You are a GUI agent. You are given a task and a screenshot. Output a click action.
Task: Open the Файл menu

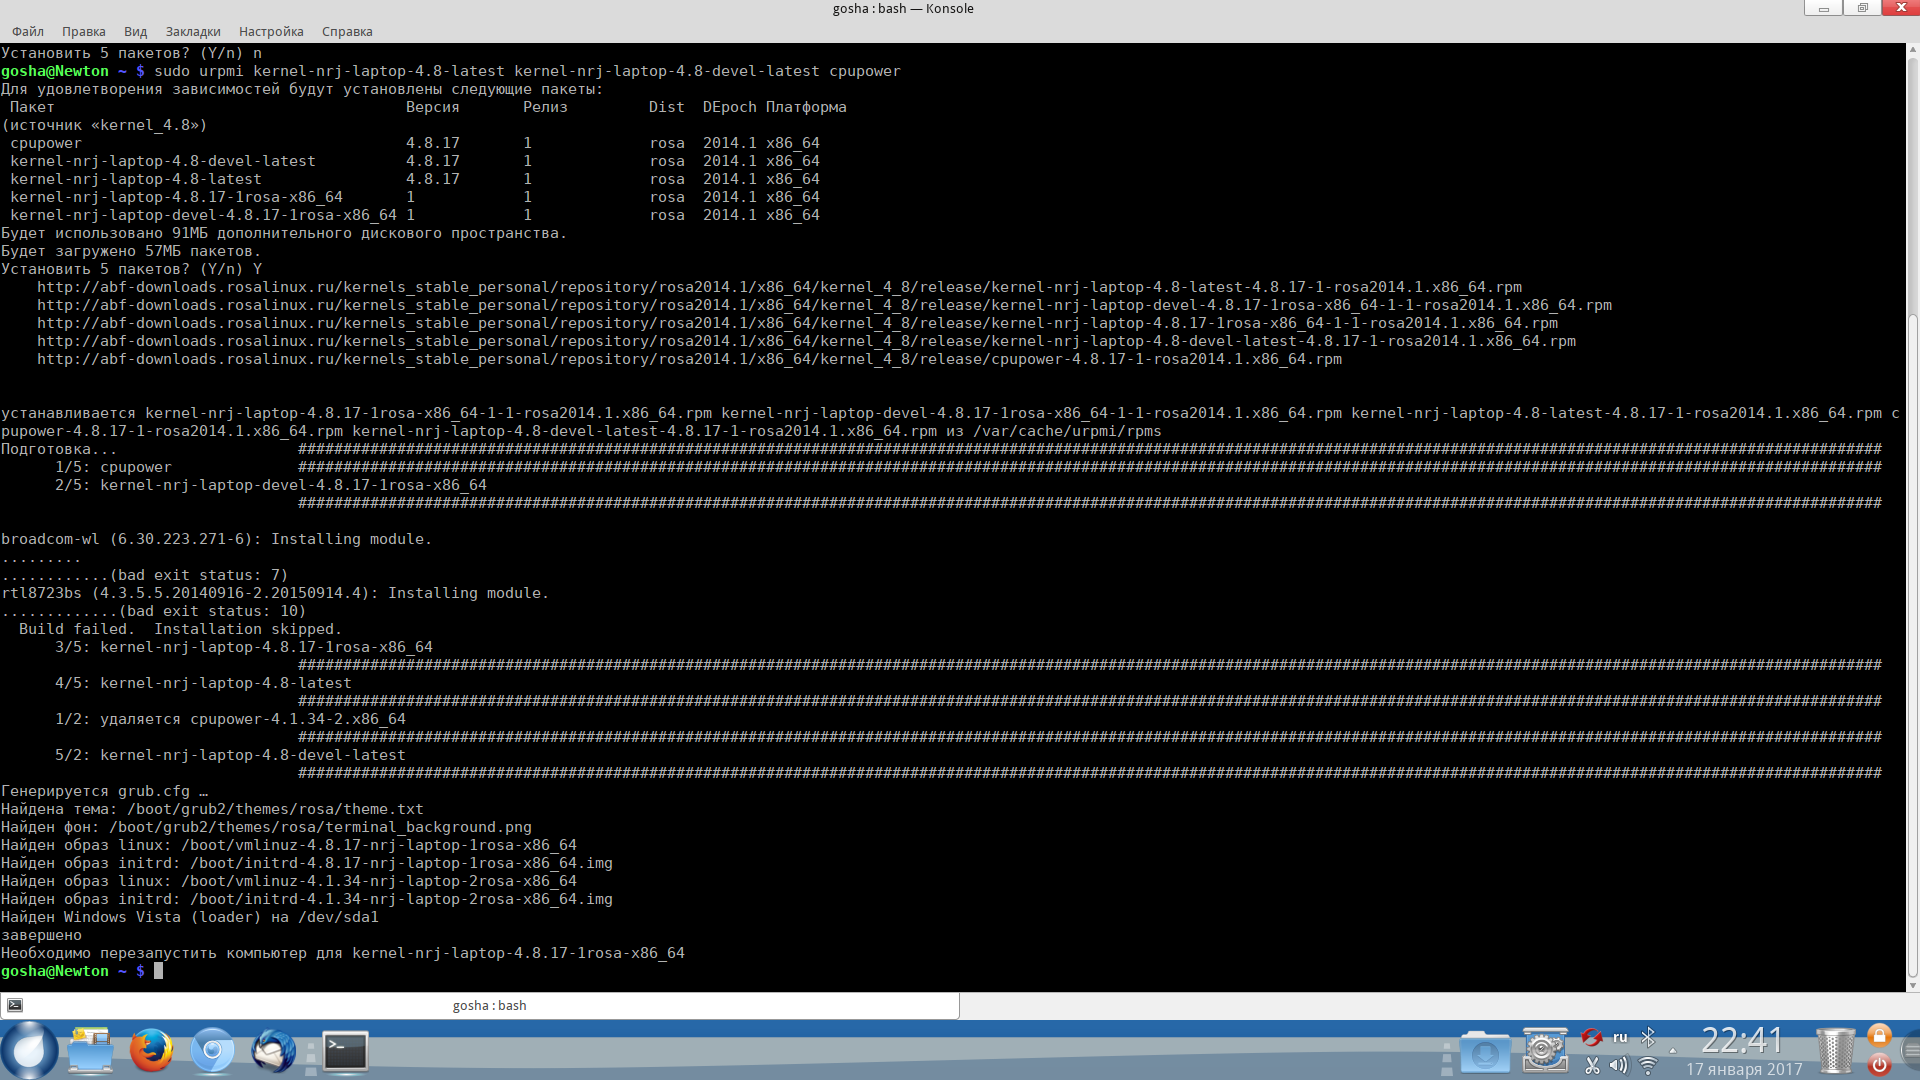tap(28, 31)
